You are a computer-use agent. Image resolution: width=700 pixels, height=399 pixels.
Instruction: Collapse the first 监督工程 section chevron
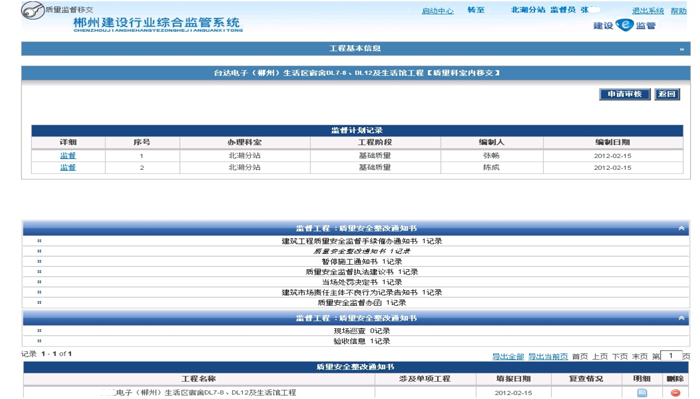681,228
